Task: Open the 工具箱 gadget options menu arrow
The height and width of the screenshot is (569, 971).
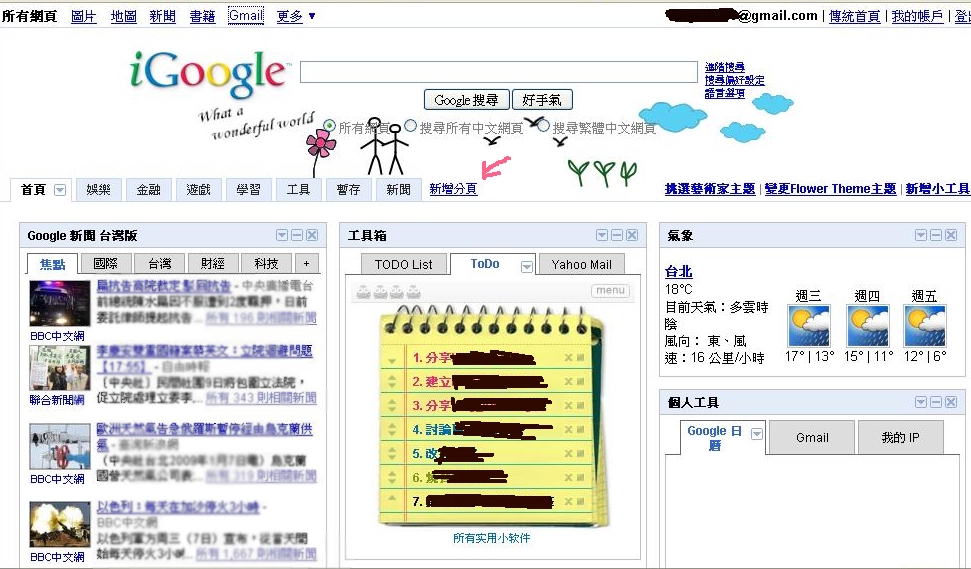Action: click(x=602, y=235)
